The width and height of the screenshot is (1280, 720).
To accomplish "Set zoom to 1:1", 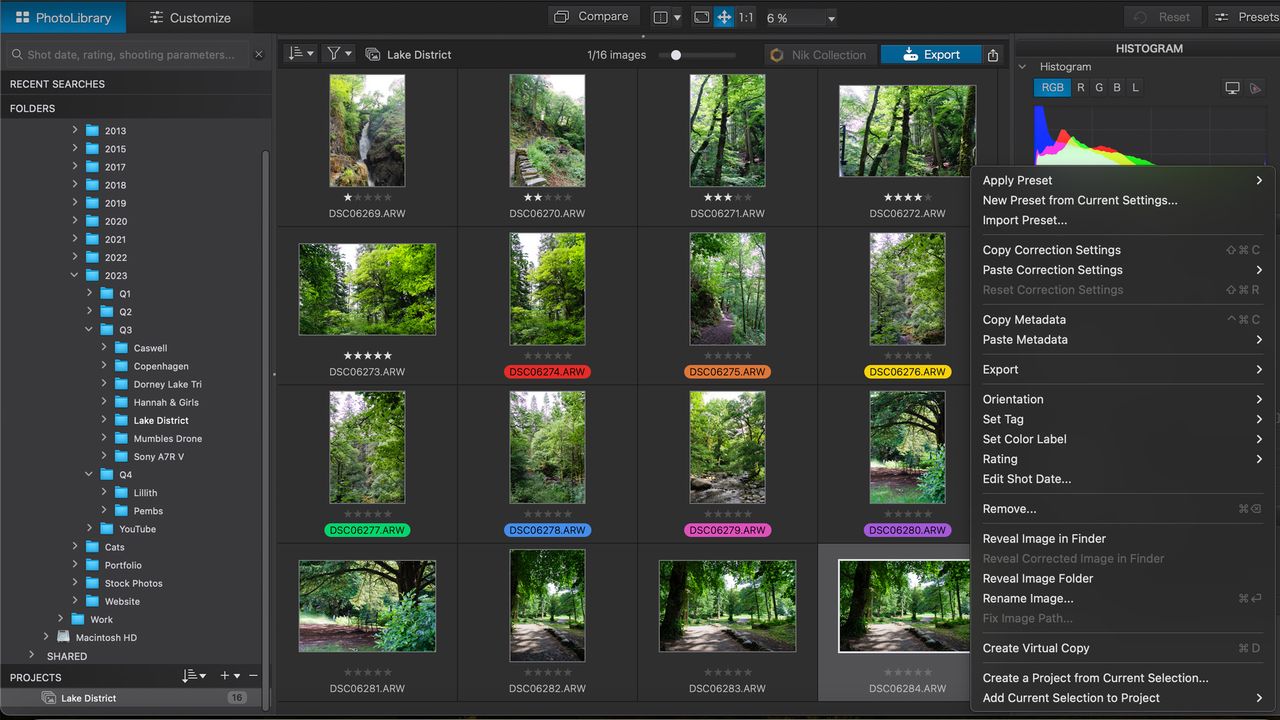I will [746, 18].
